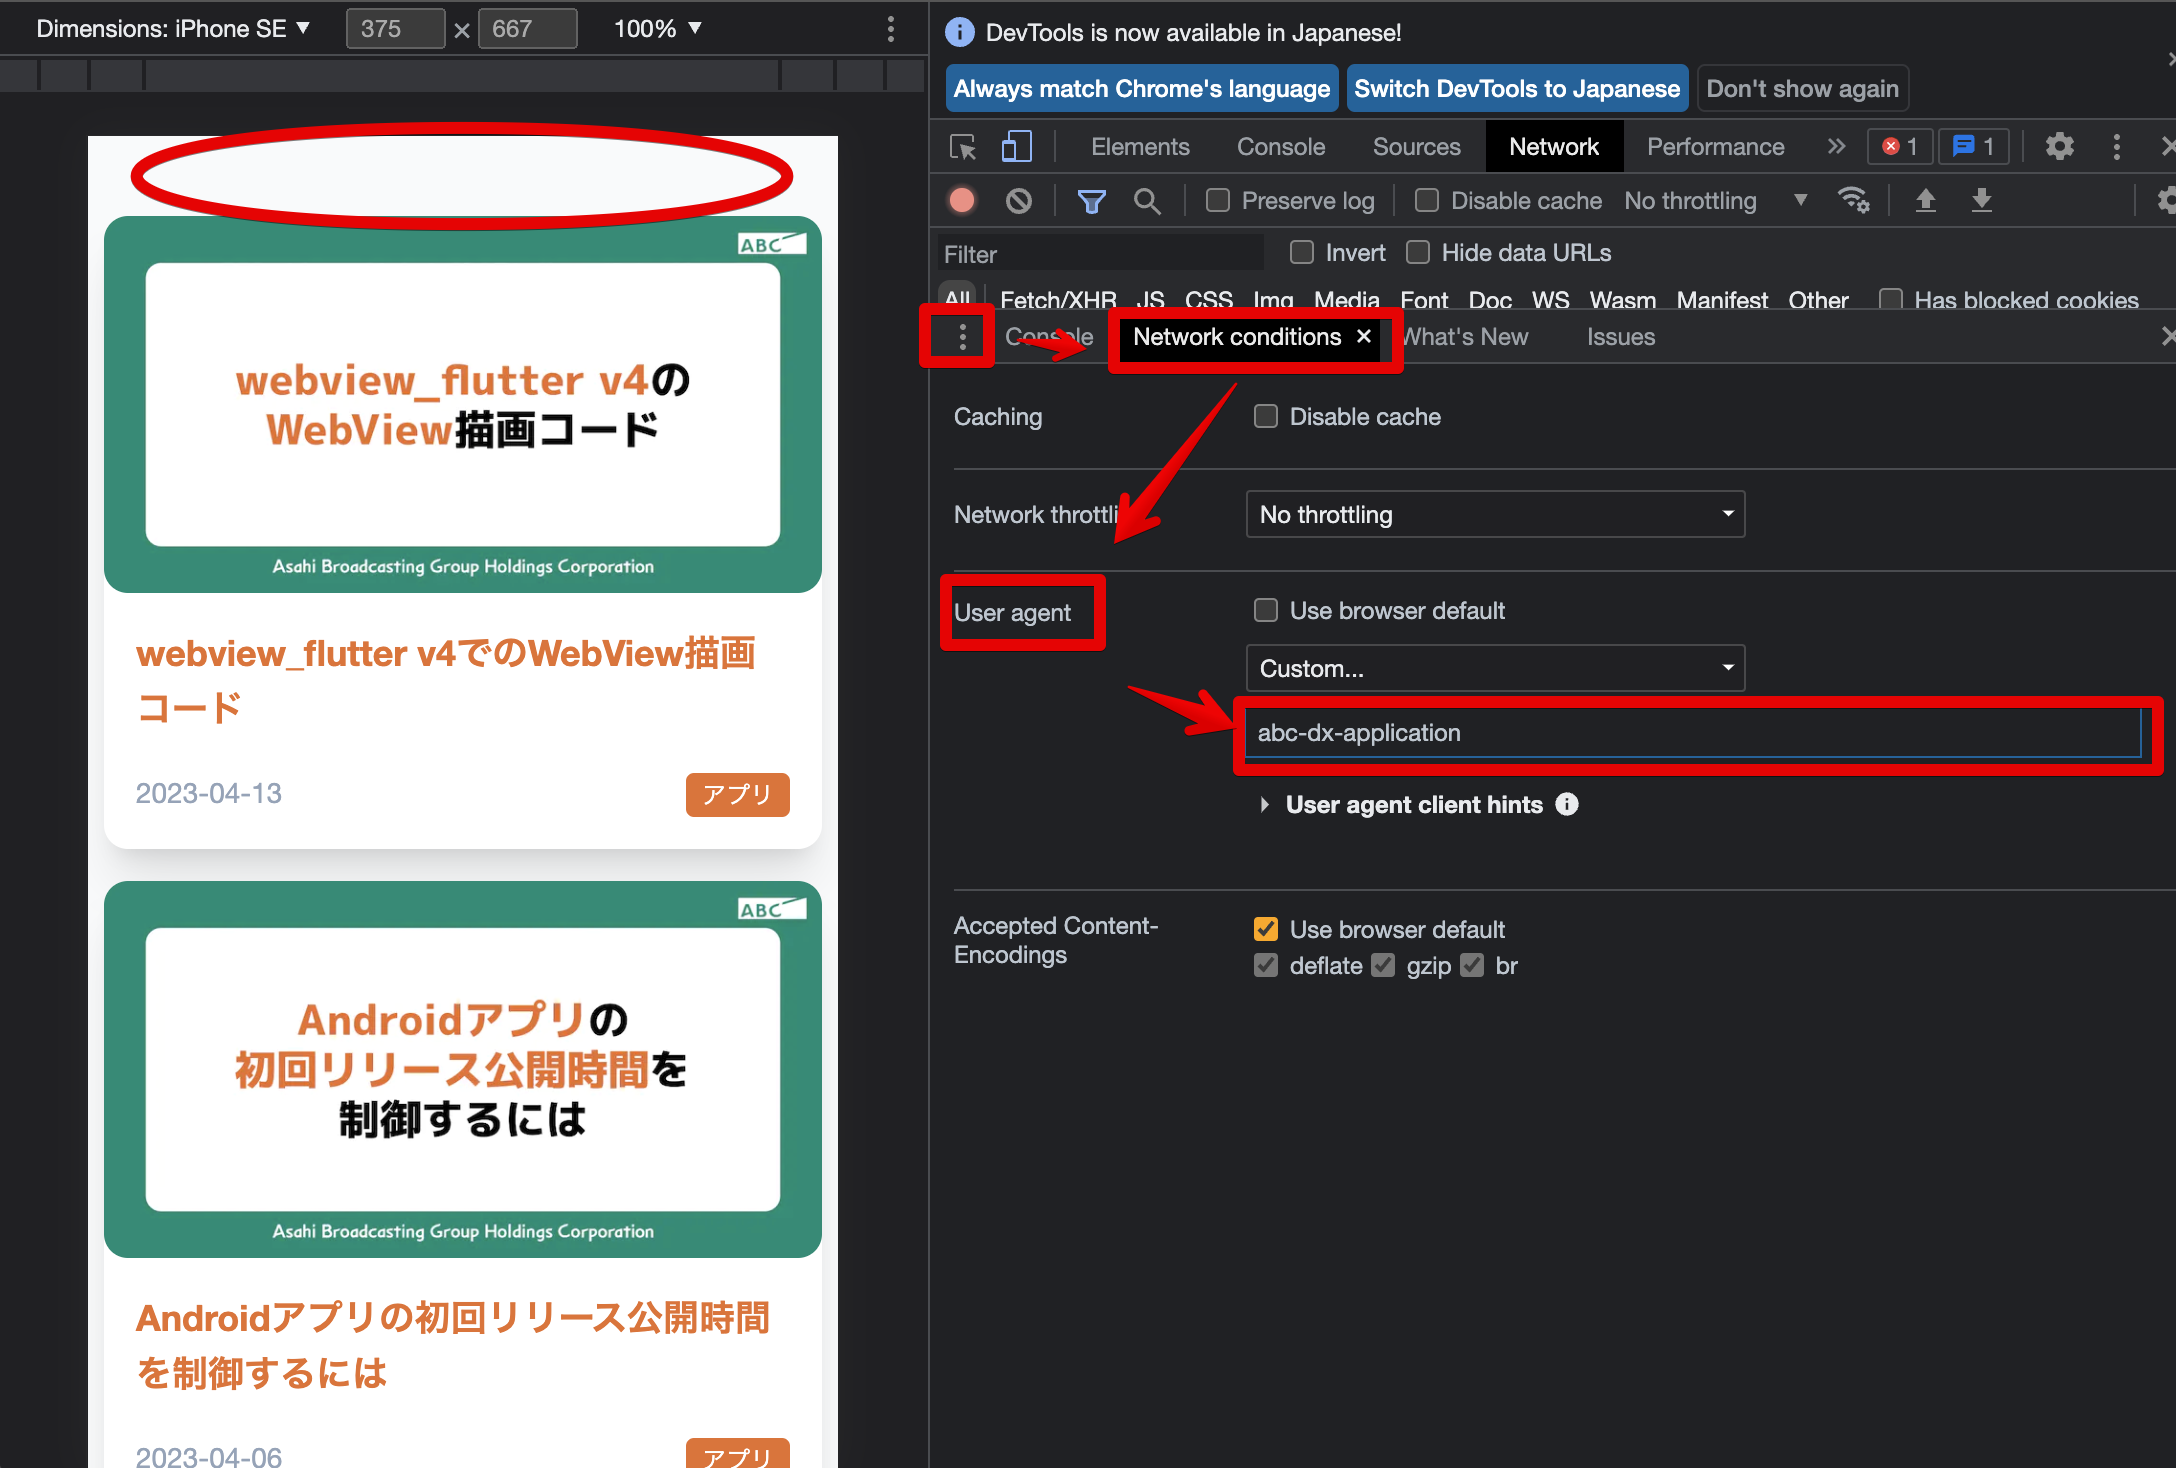Click the import HAR upload icon
This screenshot has width=2176, height=1468.
[1925, 201]
